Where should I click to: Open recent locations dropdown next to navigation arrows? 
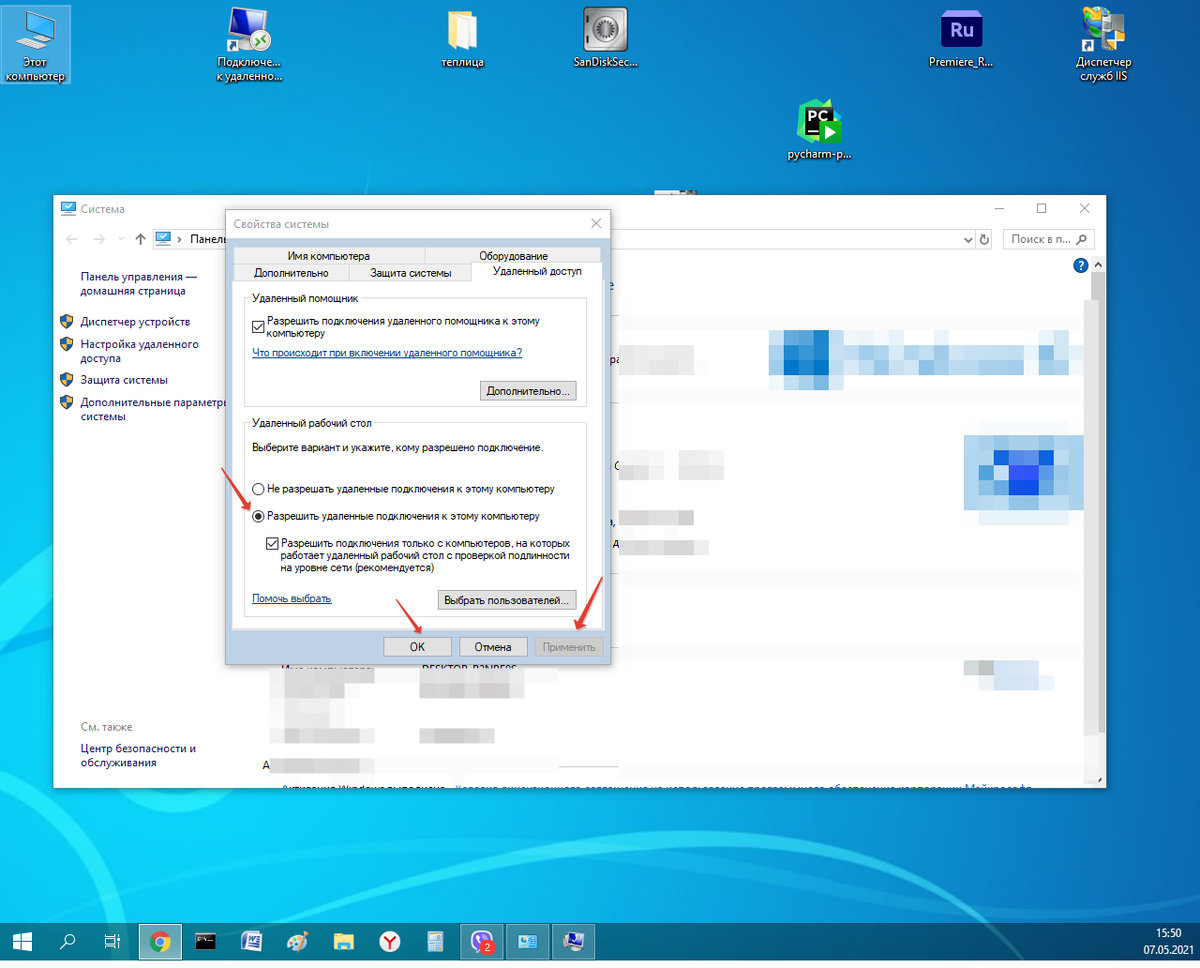coord(121,239)
